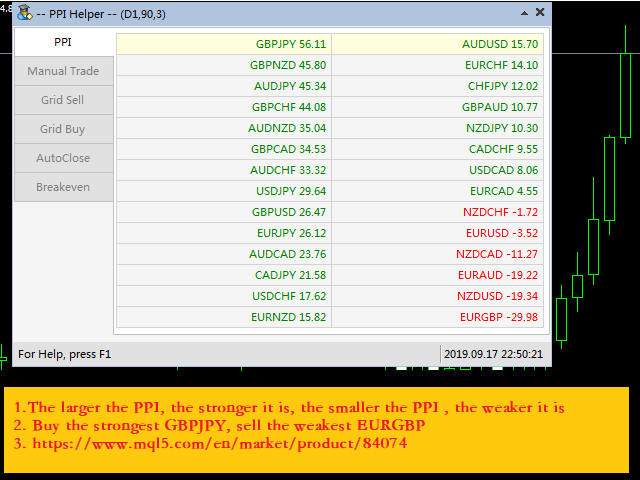Select the EURJPY 26.12 cell
The width and height of the screenshot is (640, 480).
[x=224, y=233]
